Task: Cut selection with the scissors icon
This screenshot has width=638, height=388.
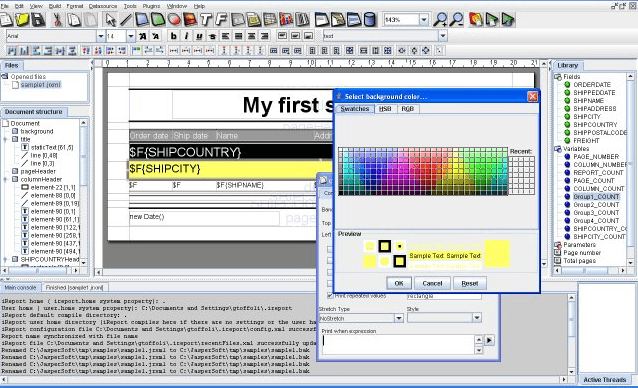Action: (57, 20)
